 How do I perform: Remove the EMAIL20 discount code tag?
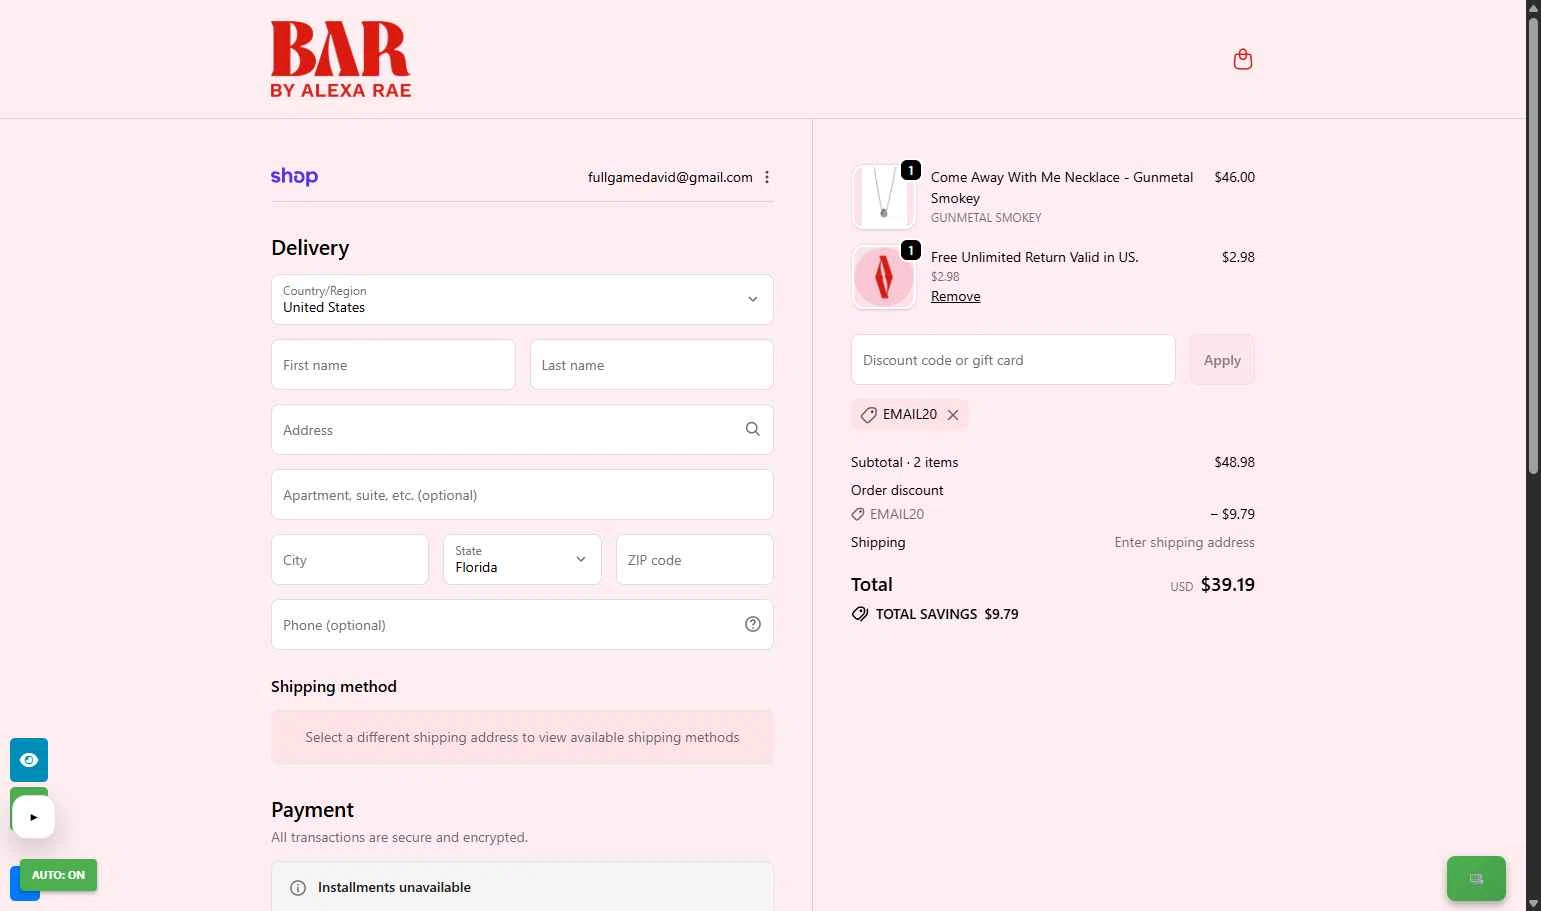953,415
